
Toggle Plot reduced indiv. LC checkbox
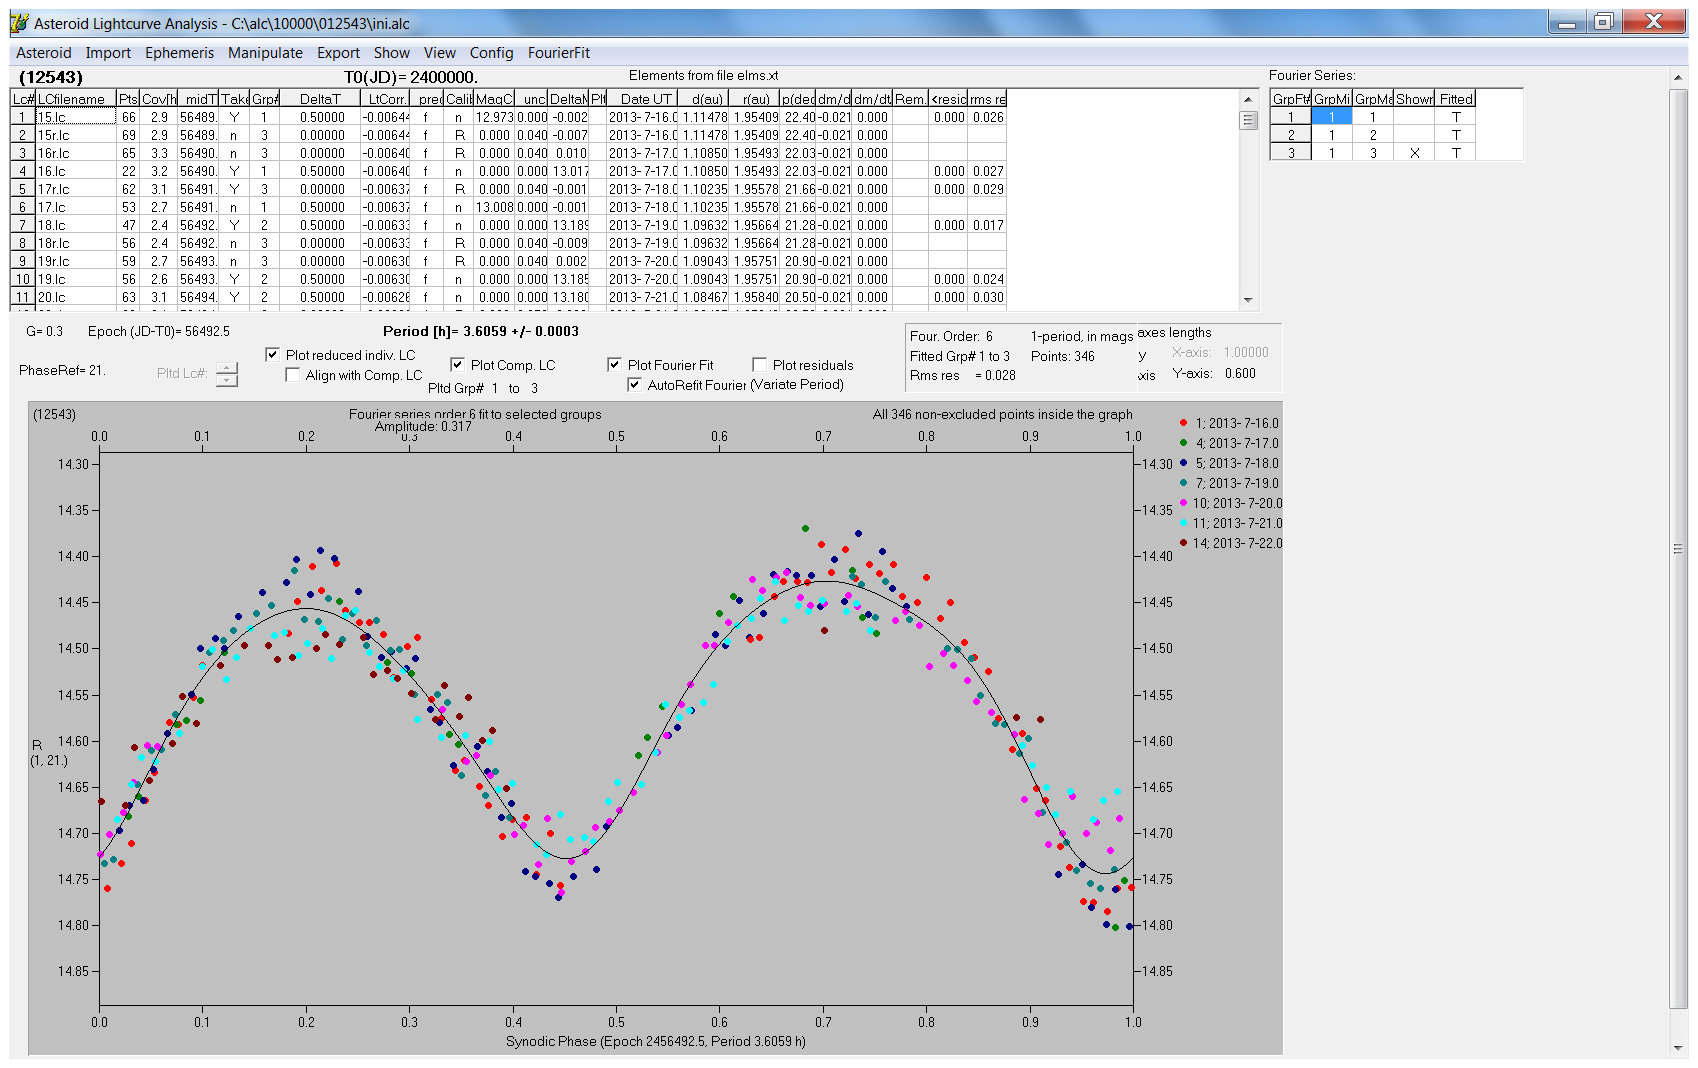pyautogui.click(x=272, y=354)
